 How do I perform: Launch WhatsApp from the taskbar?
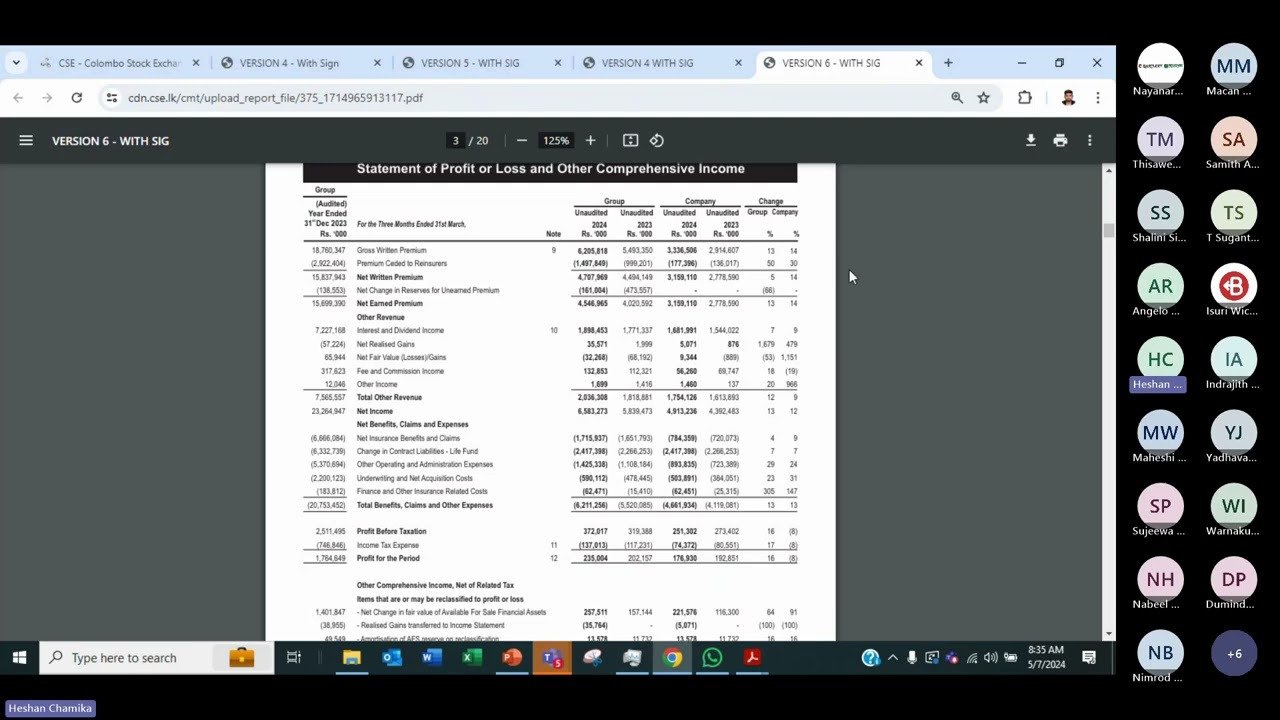(711, 657)
